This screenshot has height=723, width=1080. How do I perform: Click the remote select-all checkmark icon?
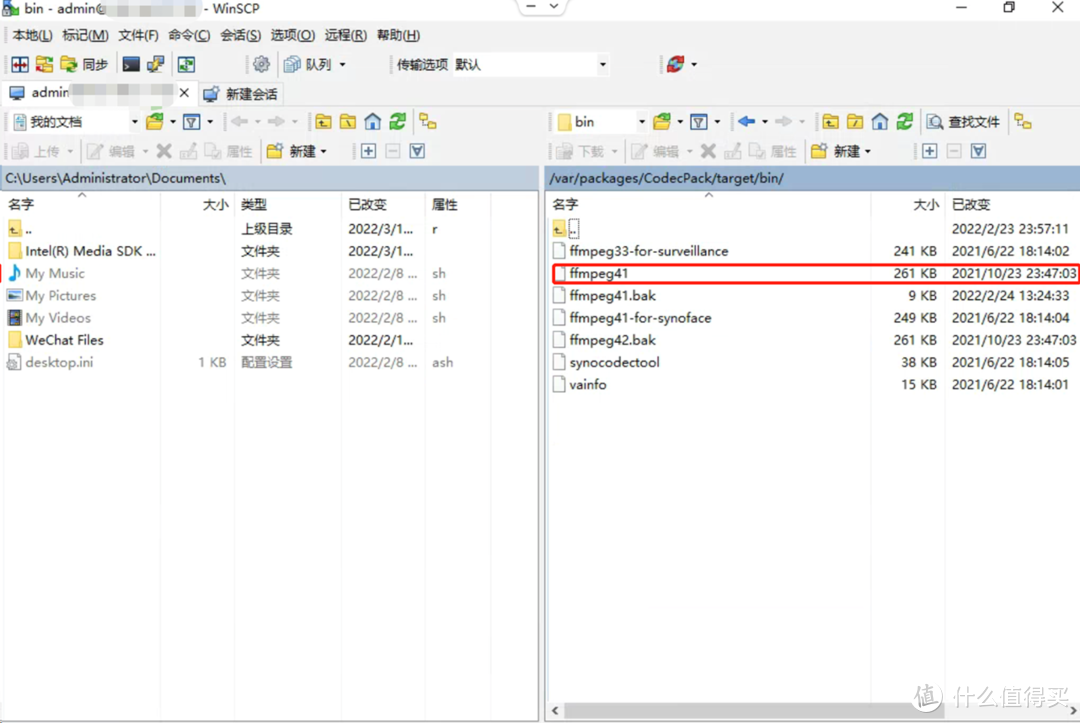click(979, 151)
